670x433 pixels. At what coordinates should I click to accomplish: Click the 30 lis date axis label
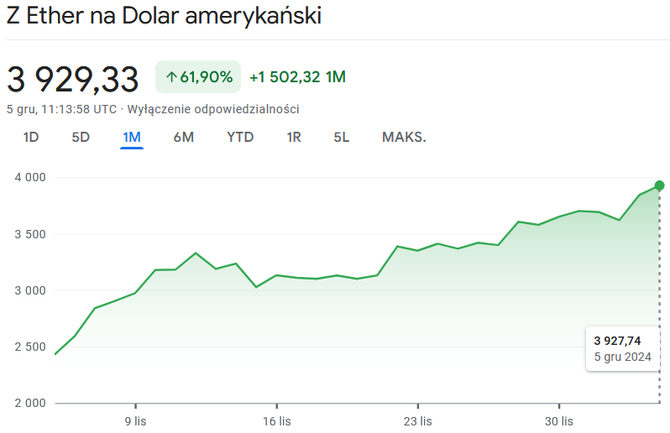559,421
